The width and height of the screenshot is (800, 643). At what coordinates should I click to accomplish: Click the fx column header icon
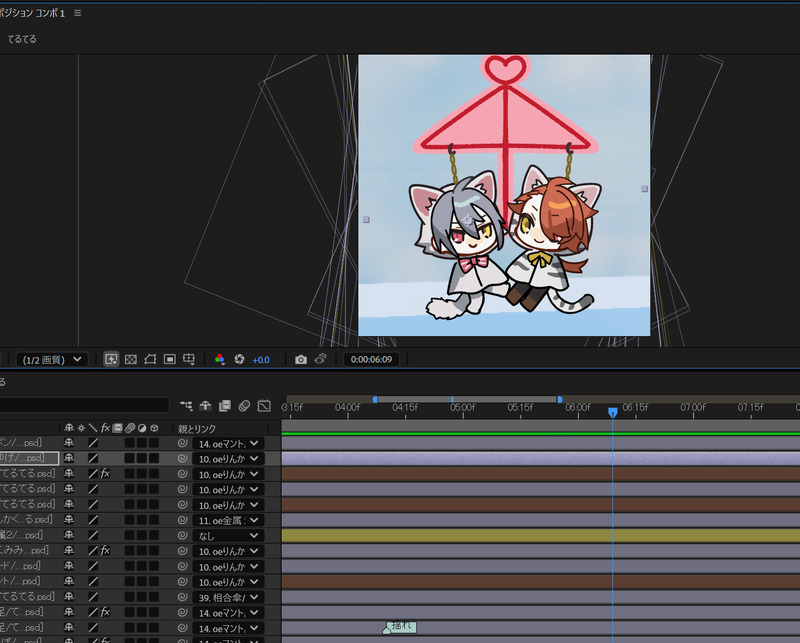point(105,428)
